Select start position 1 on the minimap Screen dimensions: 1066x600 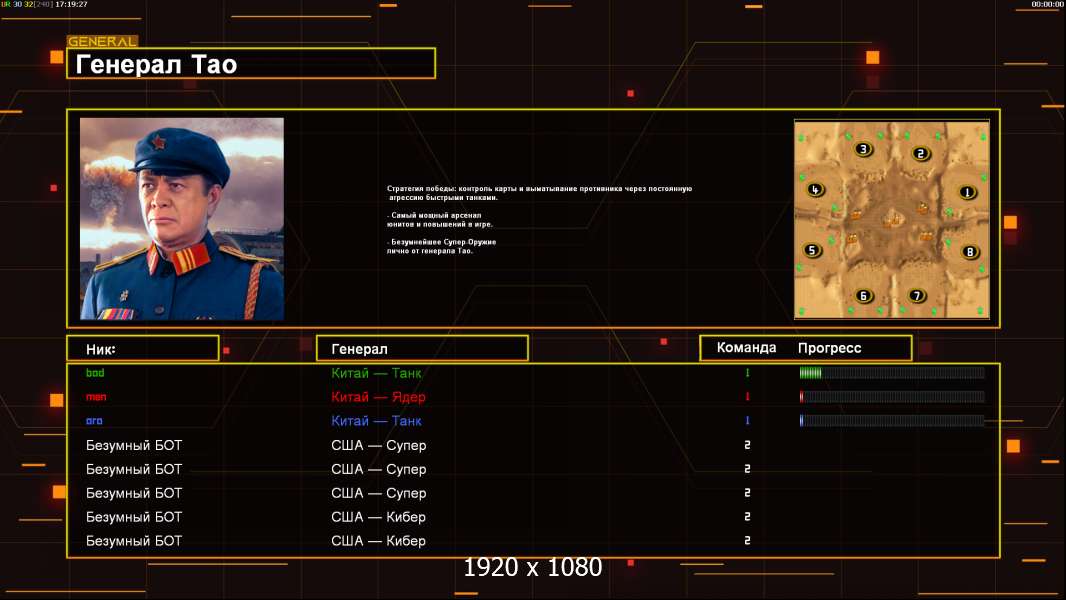(x=967, y=192)
